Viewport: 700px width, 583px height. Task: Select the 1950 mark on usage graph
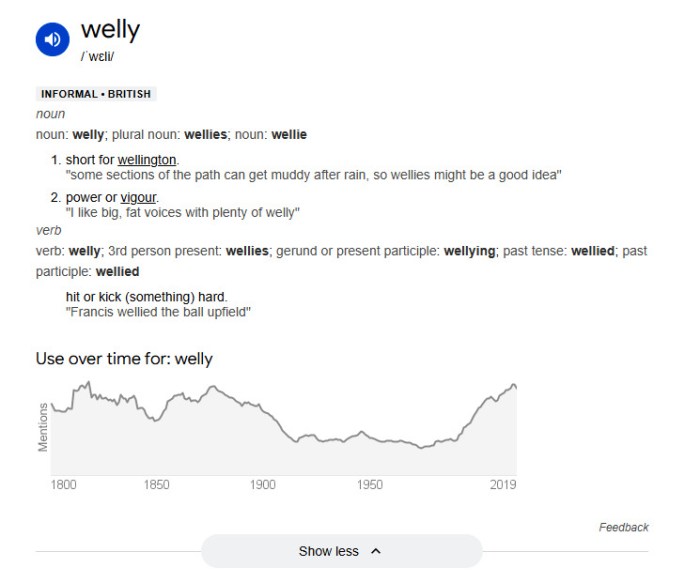370,485
